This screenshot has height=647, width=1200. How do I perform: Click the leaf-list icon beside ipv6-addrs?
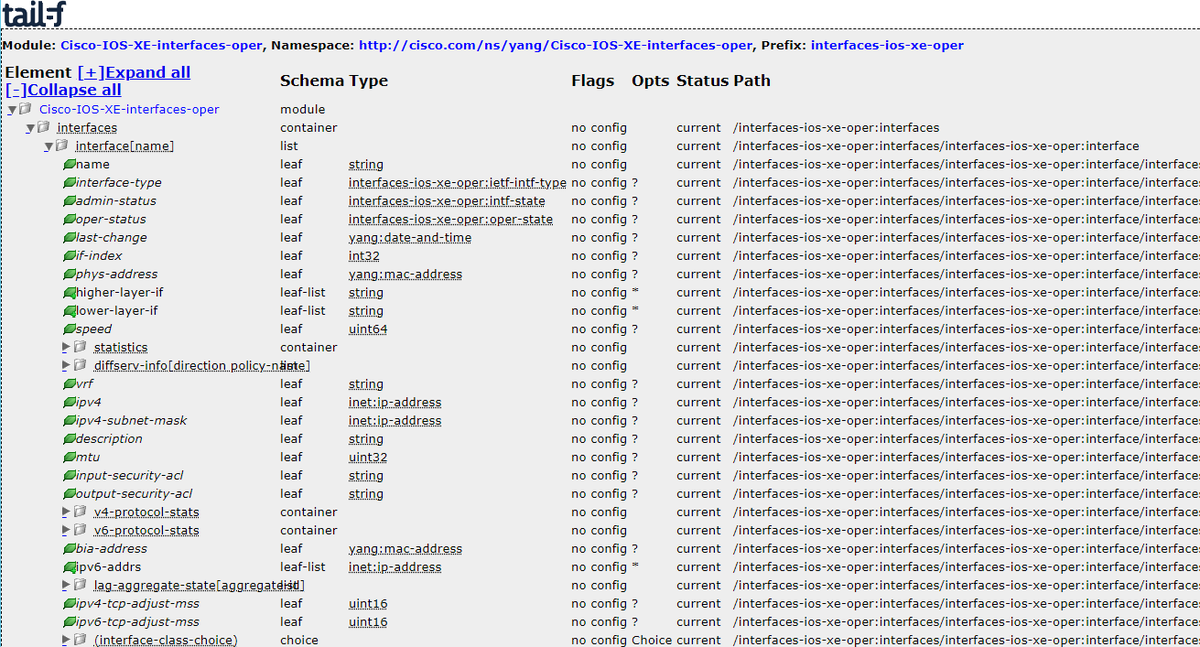[69, 567]
